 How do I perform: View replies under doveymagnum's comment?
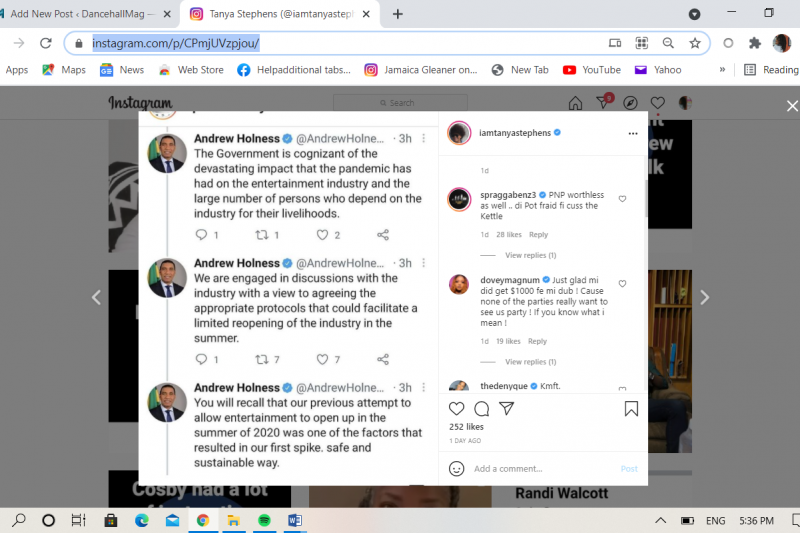[x=530, y=362]
